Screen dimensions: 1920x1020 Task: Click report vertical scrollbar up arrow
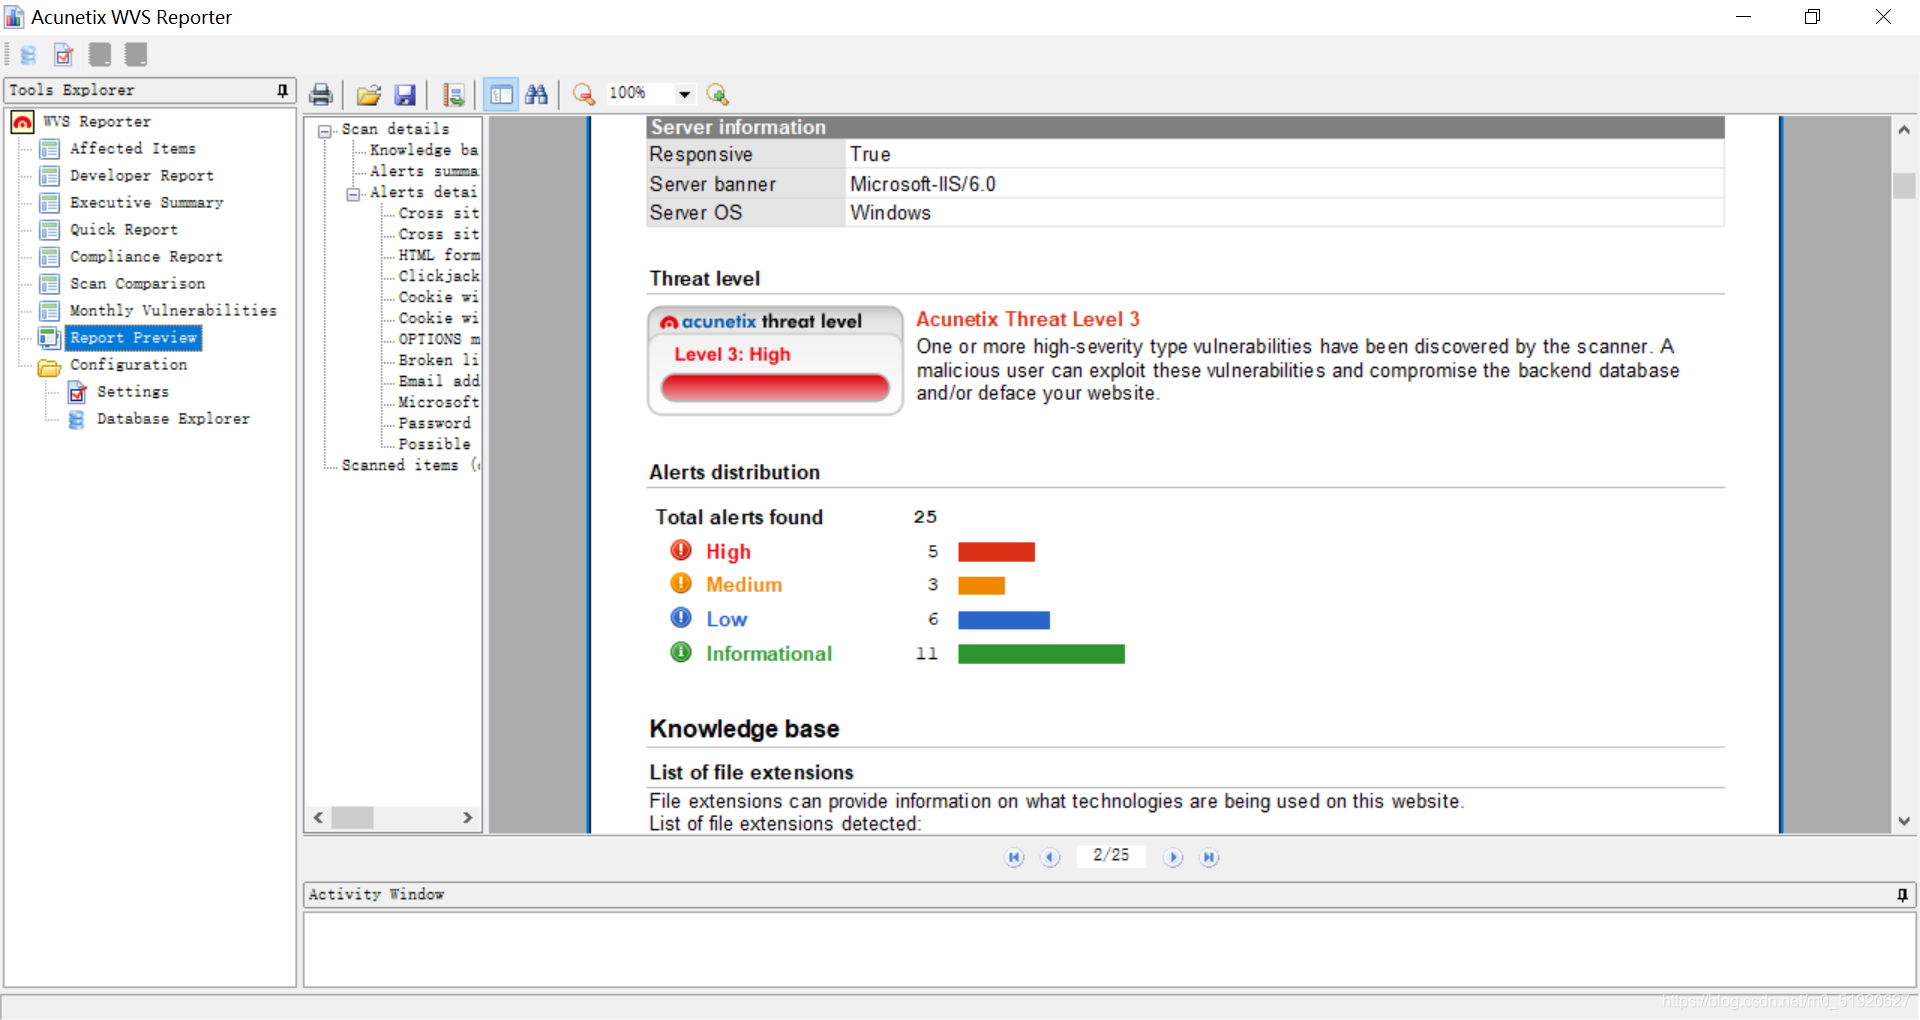click(x=1904, y=130)
